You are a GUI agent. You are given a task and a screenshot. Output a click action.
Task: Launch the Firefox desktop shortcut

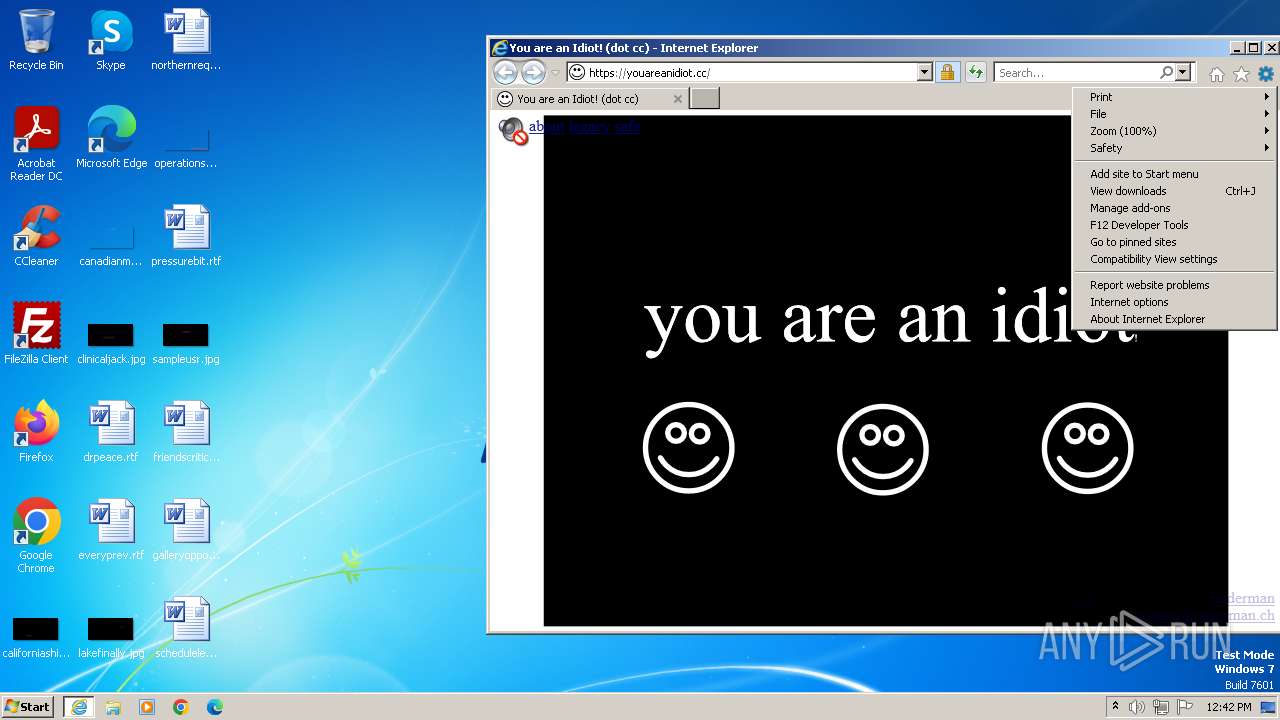point(36,432)
